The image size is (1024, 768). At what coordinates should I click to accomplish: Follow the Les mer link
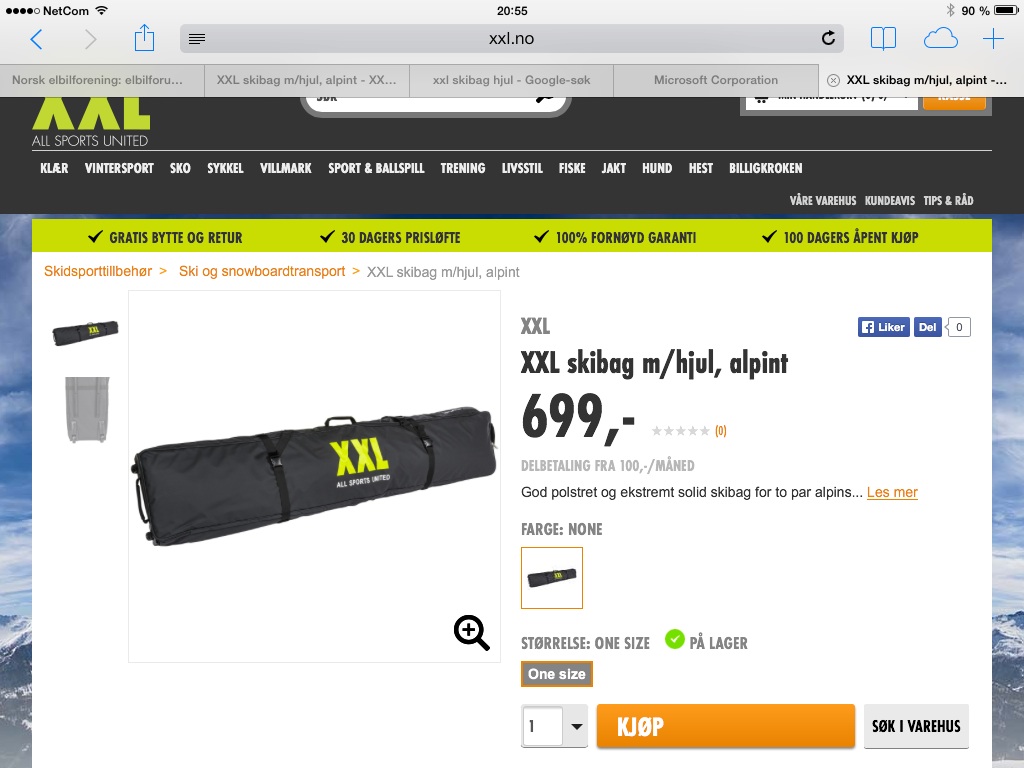click(892, 492)
